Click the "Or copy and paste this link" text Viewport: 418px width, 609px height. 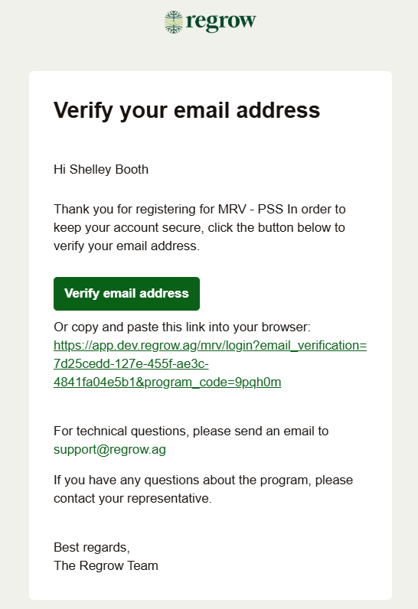[x=182, y=327]
